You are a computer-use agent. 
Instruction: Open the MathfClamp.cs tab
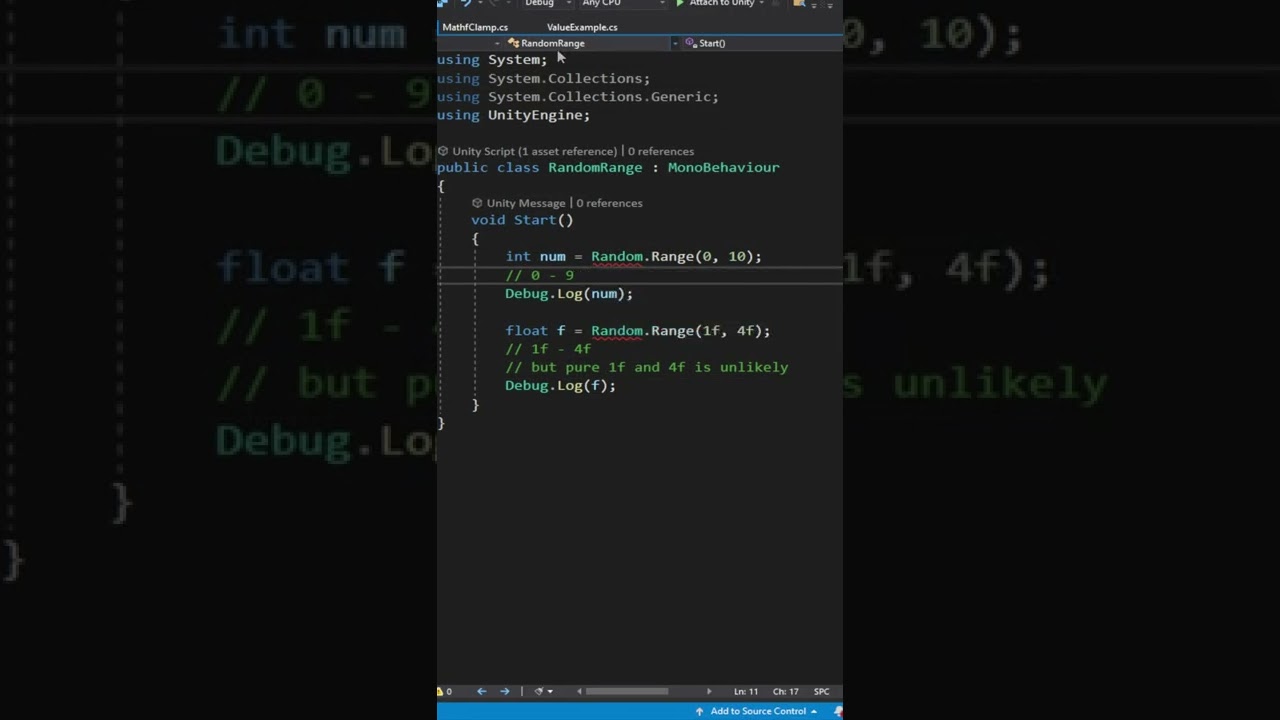click(x=475, y=27)
